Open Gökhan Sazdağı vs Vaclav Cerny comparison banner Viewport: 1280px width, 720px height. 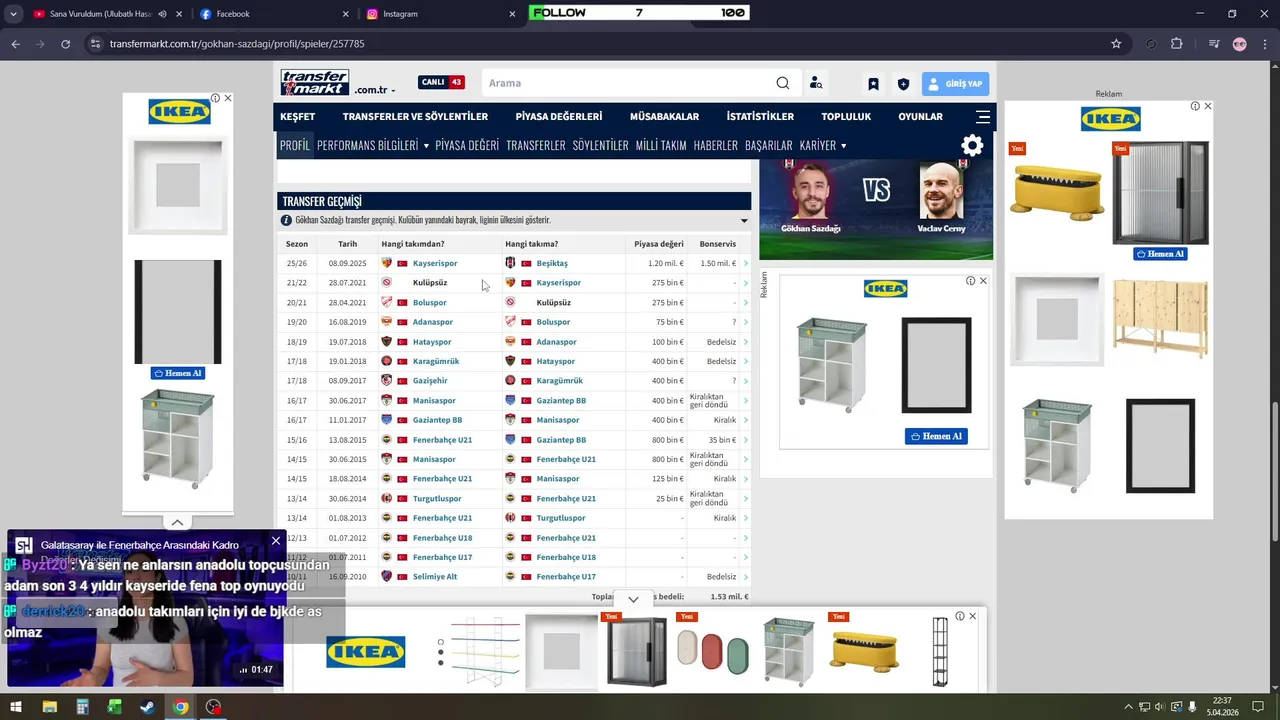[876, 209]
